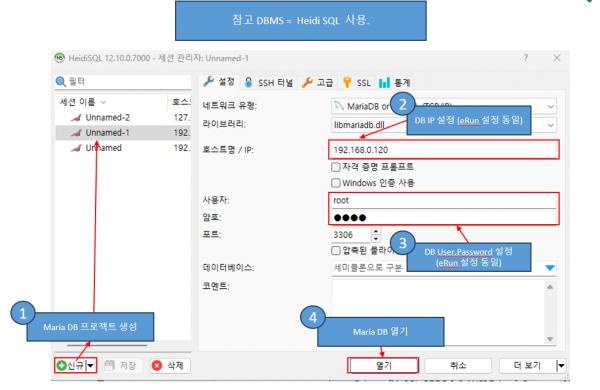Click the 열기 button

point(383,366)
